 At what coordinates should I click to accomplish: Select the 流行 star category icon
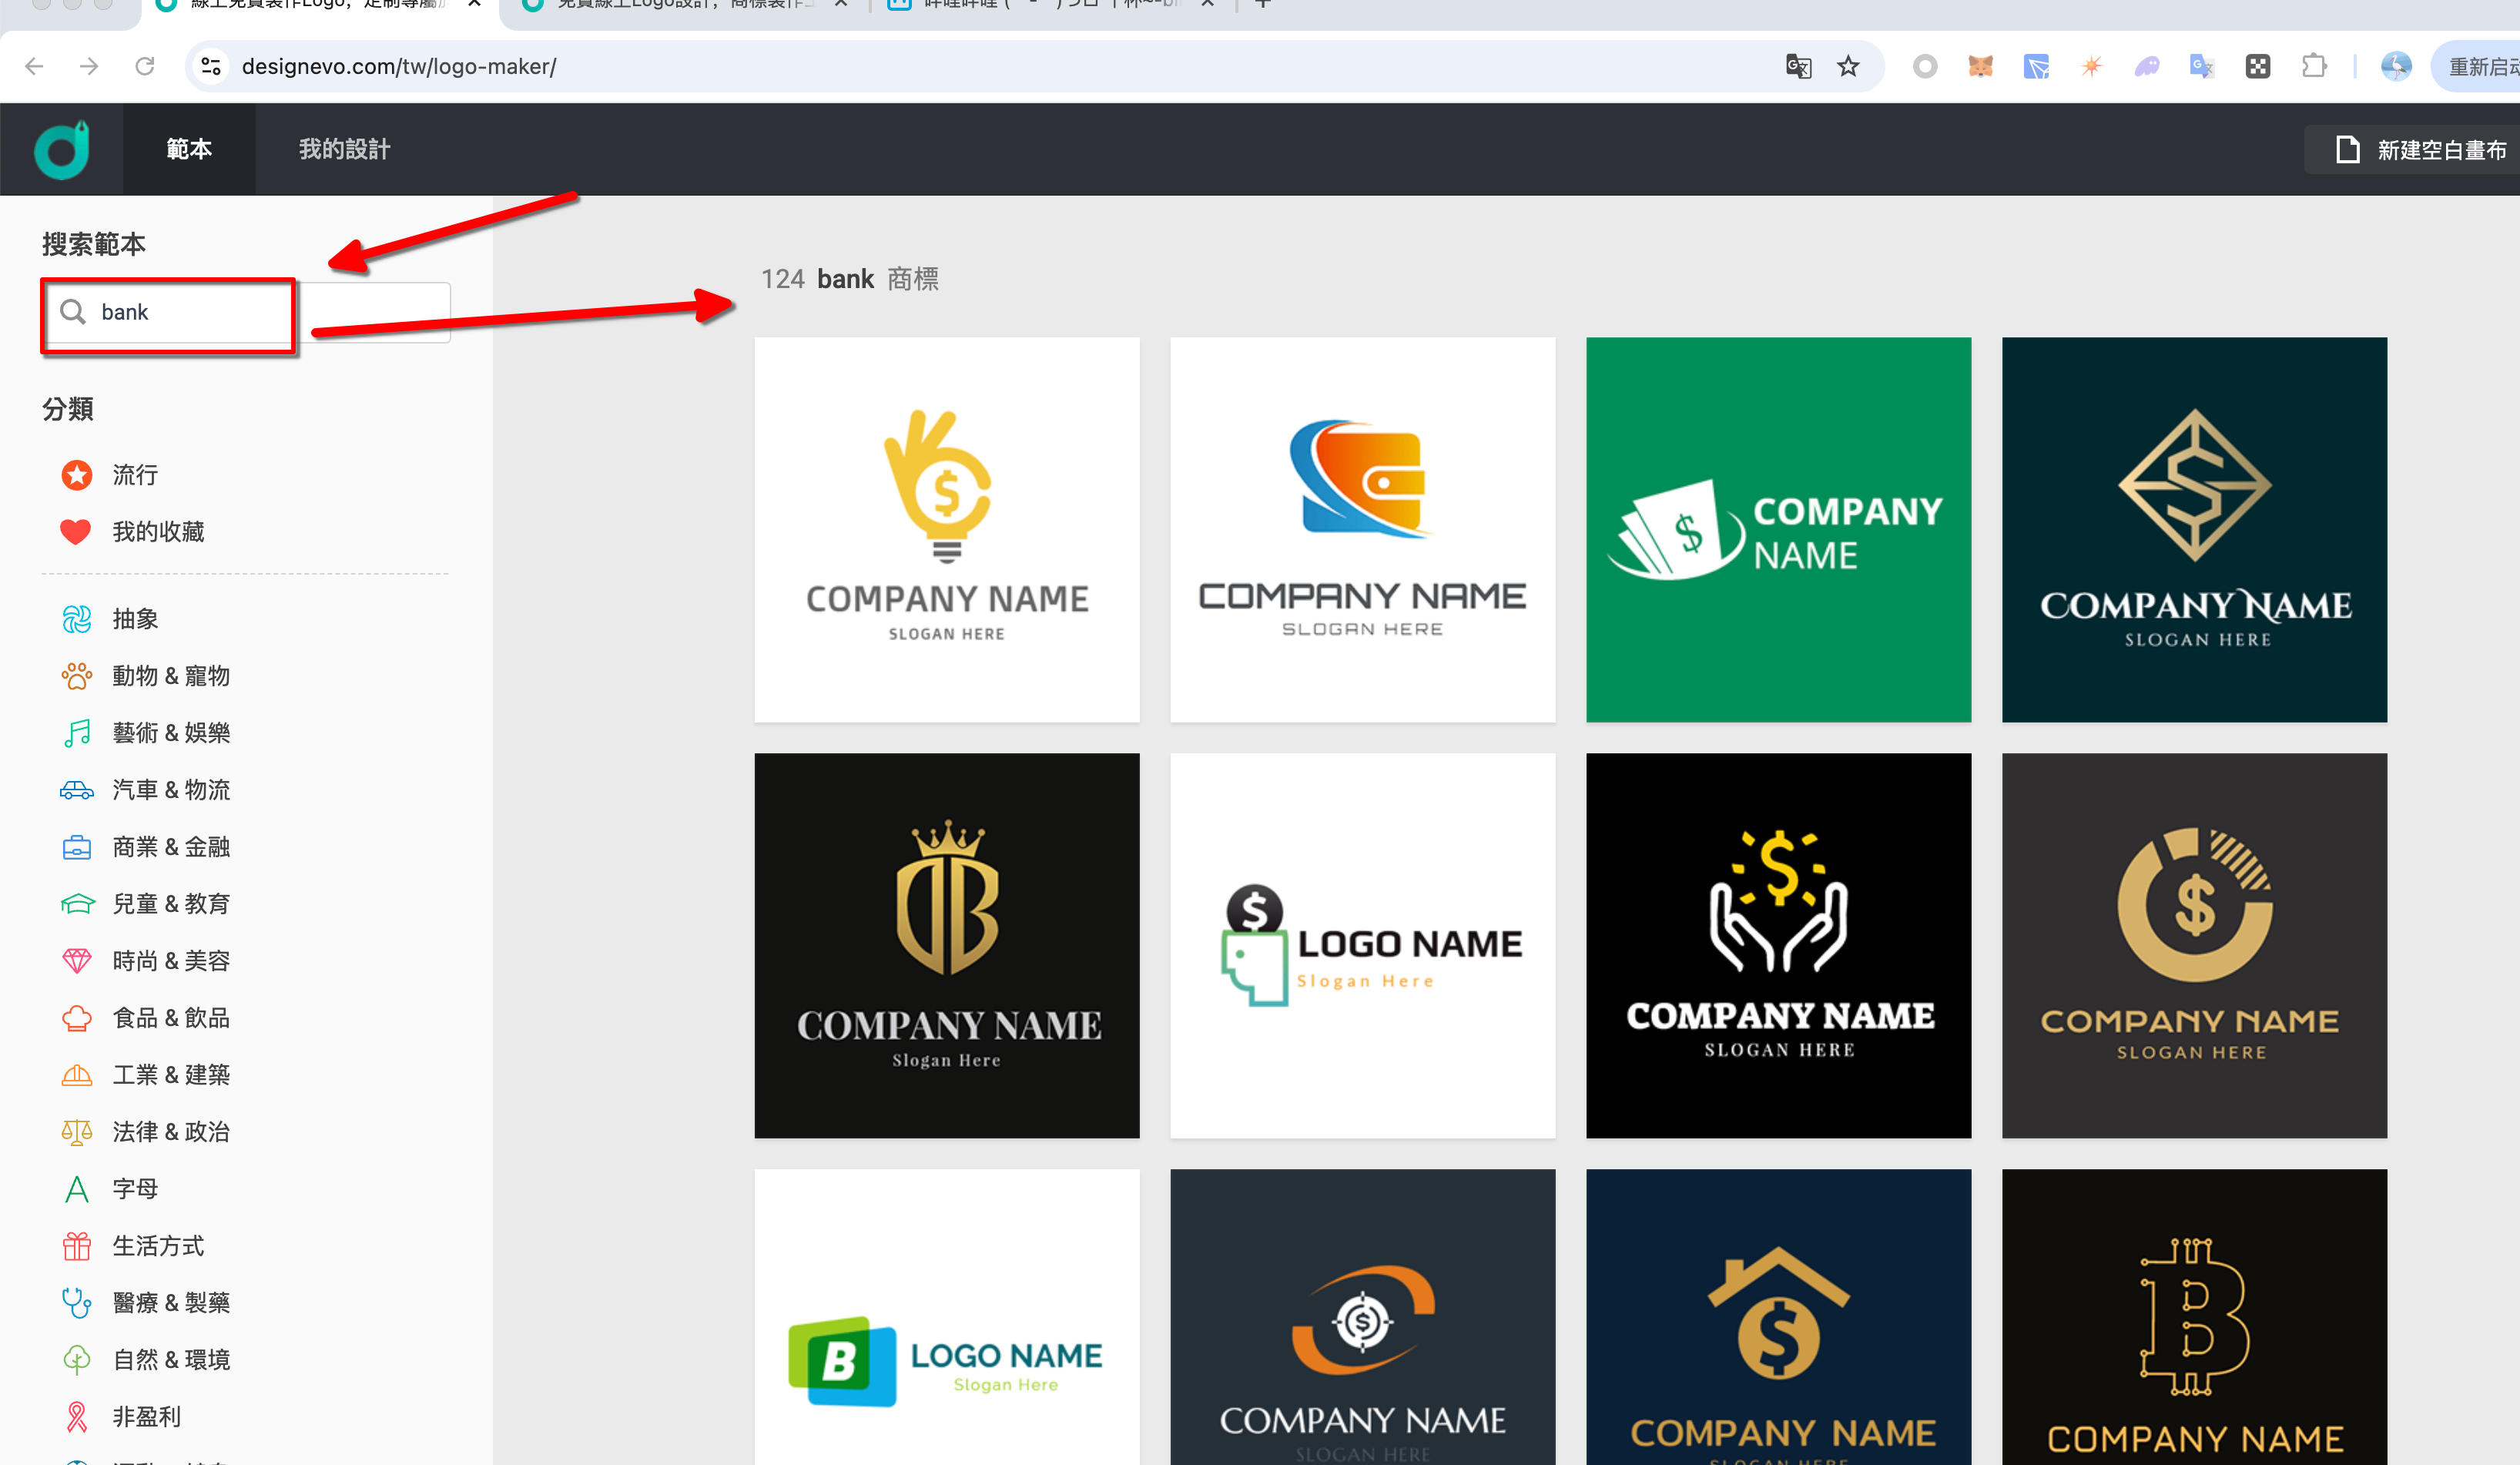coord(77,475)
